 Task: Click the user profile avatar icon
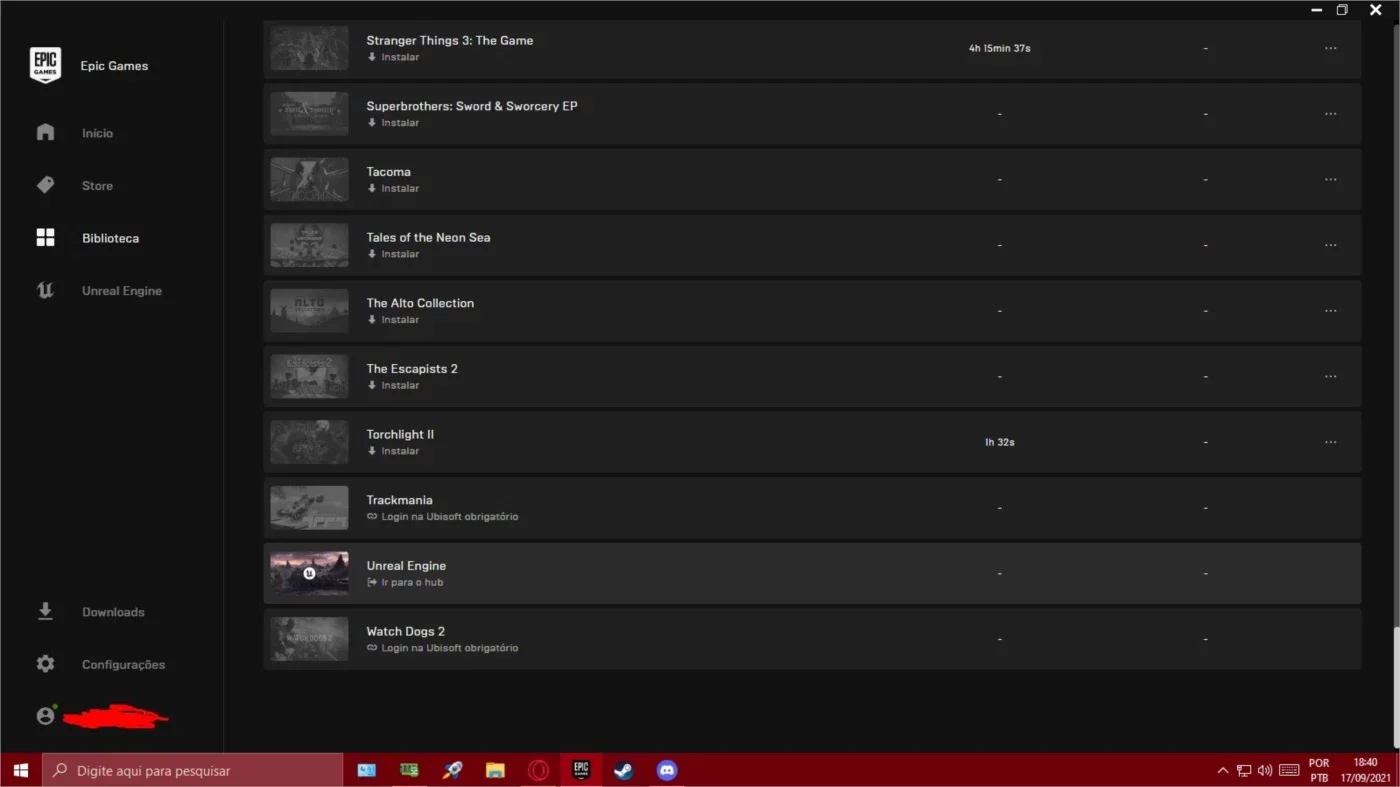point(45,716)
